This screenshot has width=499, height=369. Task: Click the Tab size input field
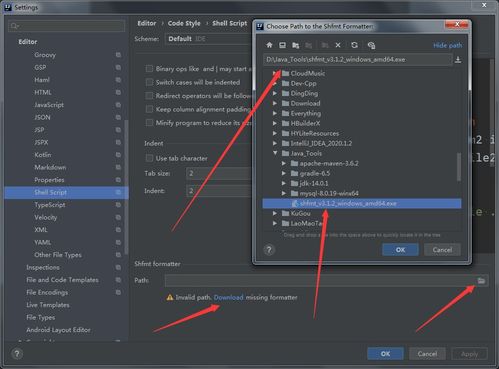(218, 173)
